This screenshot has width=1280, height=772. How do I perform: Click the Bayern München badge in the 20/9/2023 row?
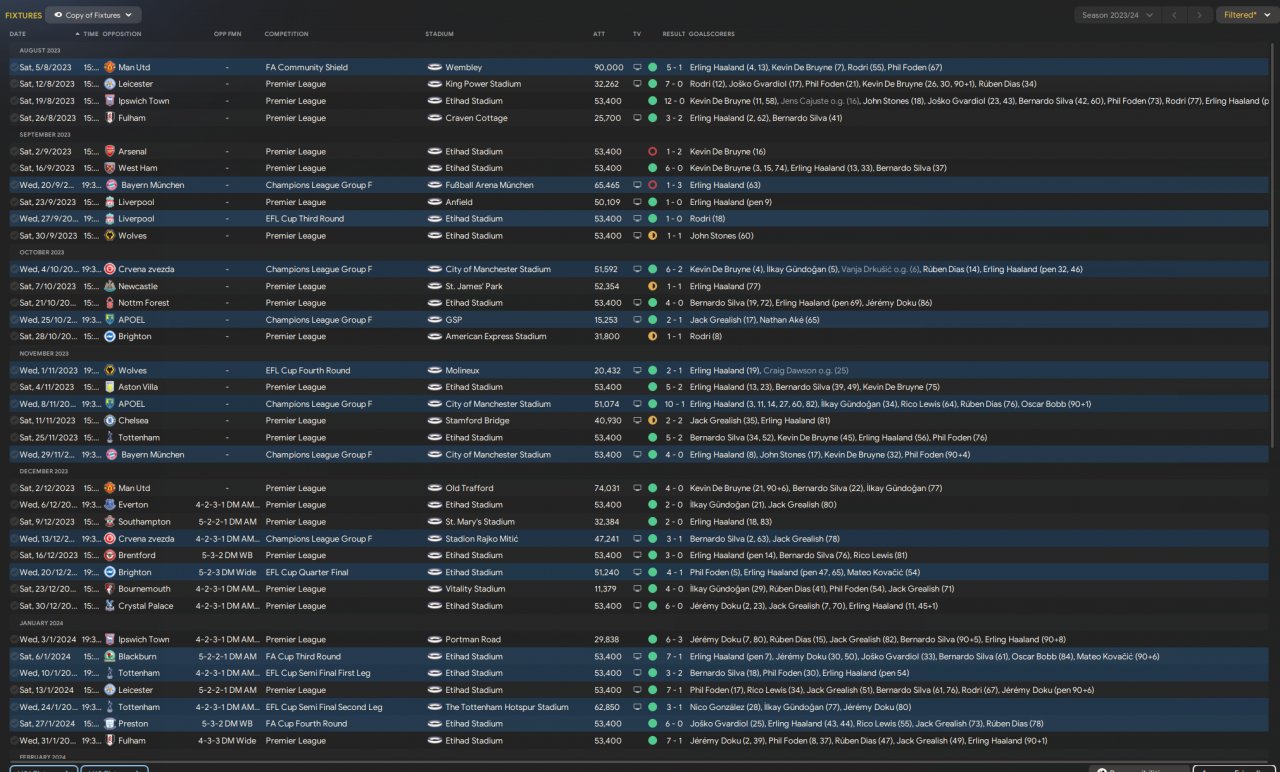point(110,185)
